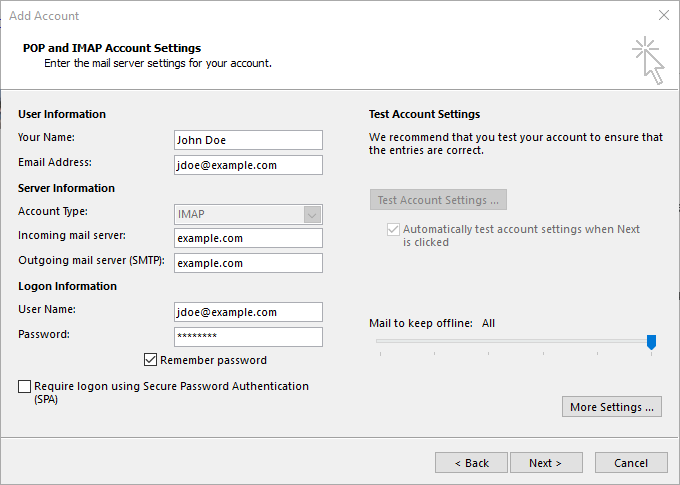Screen dimensions: 680x485
Task: Click the Mail to keep offline slider handle
Action: pyautogui.click(x=651, y=342)
